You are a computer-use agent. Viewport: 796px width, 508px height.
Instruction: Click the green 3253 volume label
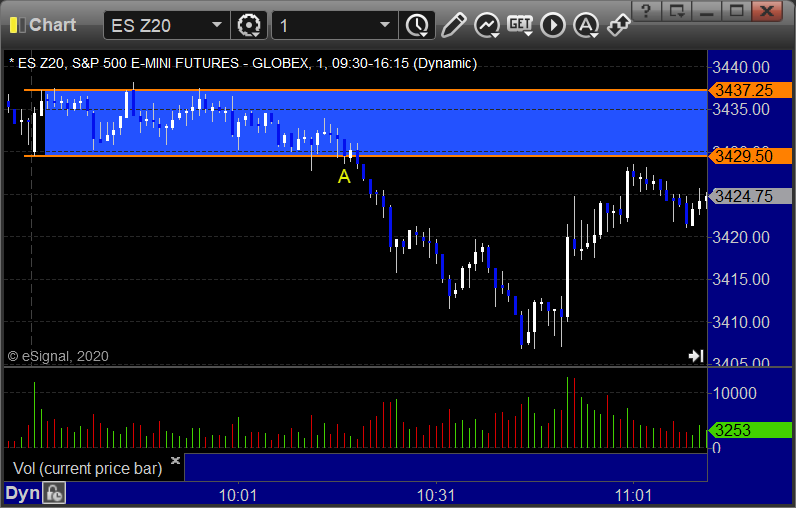point(750,430)
